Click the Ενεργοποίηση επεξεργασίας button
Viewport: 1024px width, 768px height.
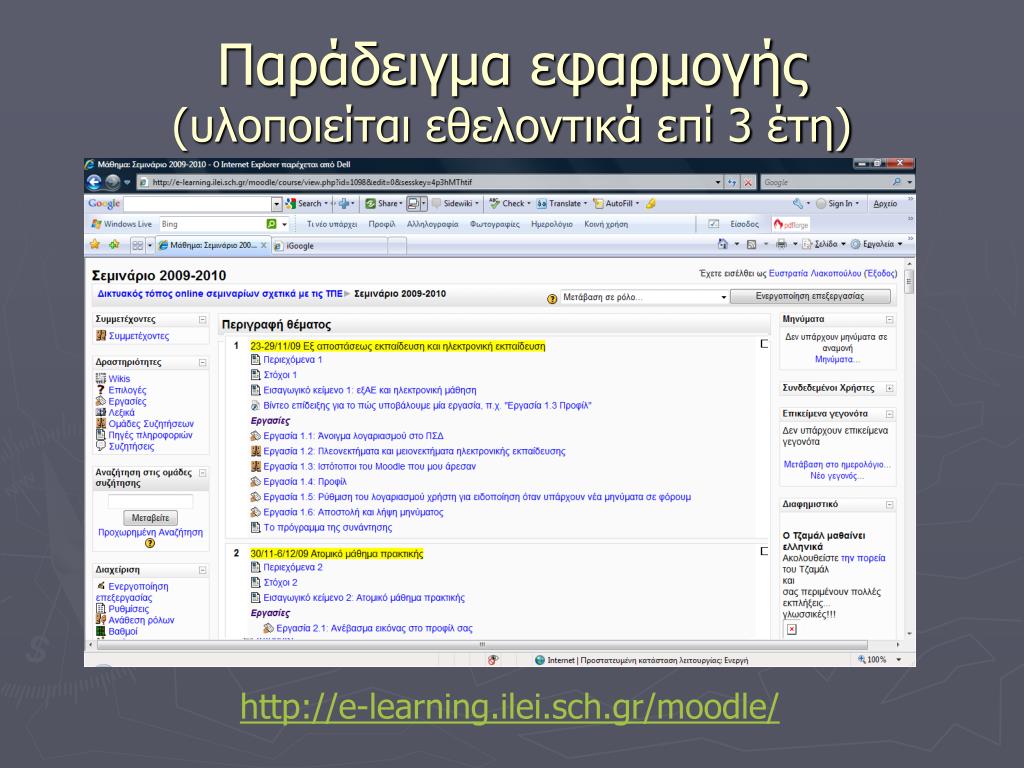tap(810, 296)
